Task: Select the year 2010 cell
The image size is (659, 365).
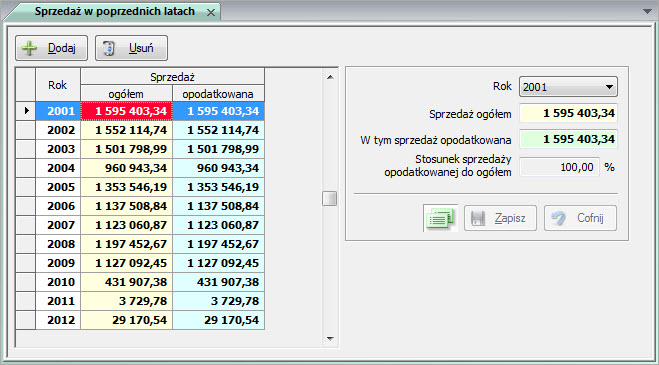Action: coord(58,282)
